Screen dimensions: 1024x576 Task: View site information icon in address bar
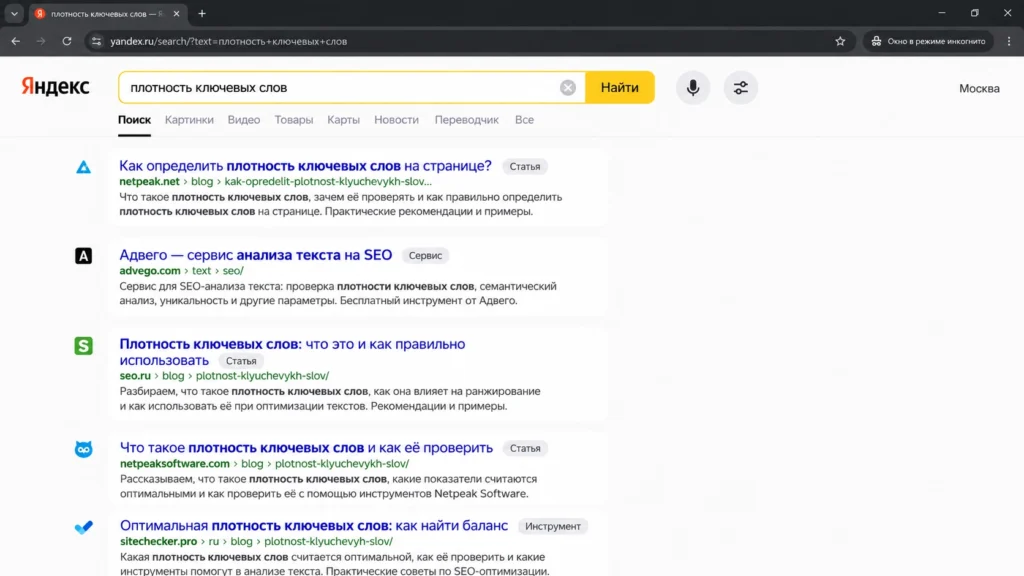97,41
